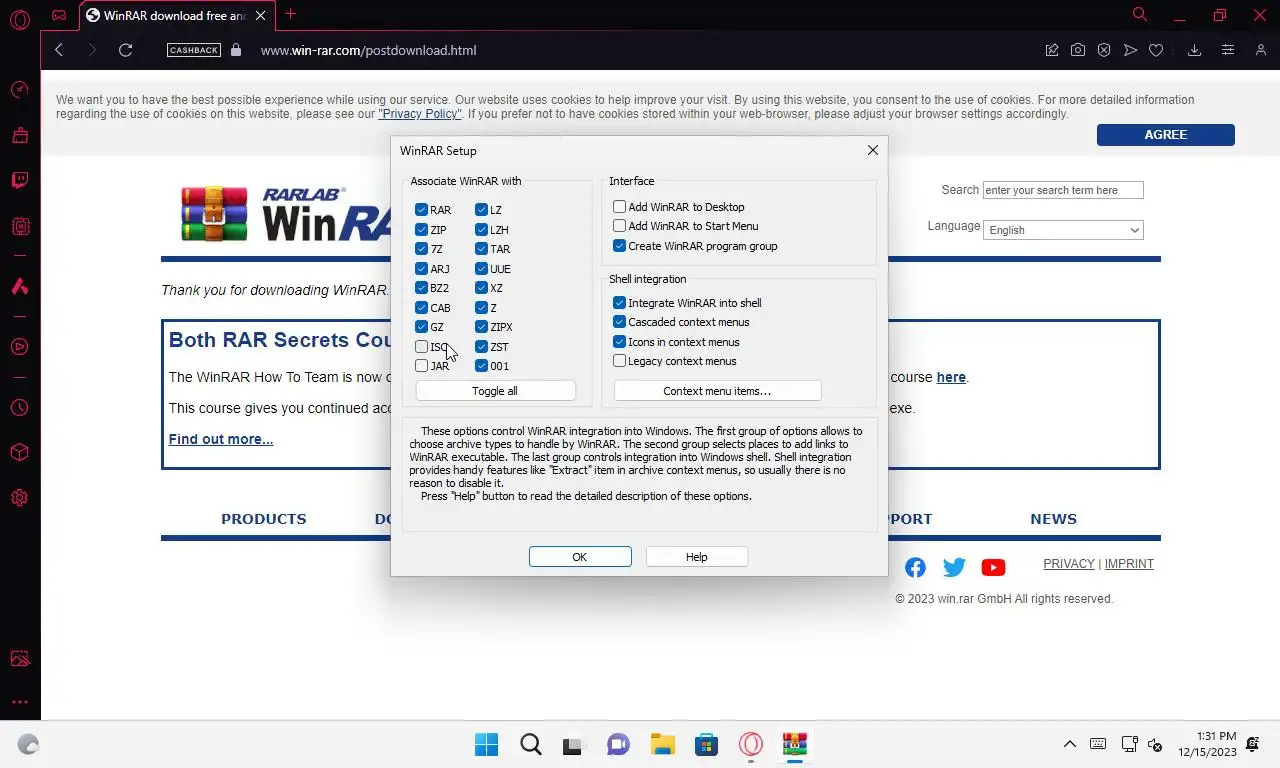Open the PRIVACY footer link
The width and height of the screenshot is (1280, 768).
[x=1069, y=564]
